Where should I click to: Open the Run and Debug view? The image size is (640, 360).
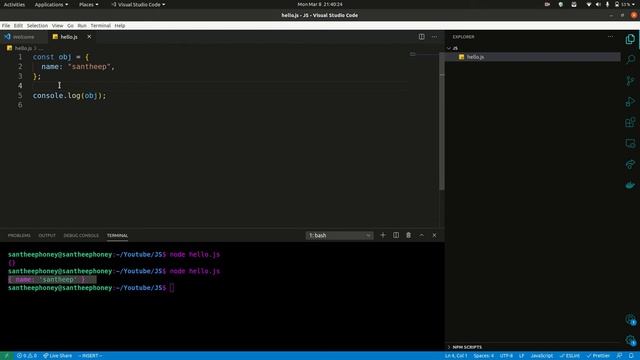pyautogui.click(x=630, y=101)
